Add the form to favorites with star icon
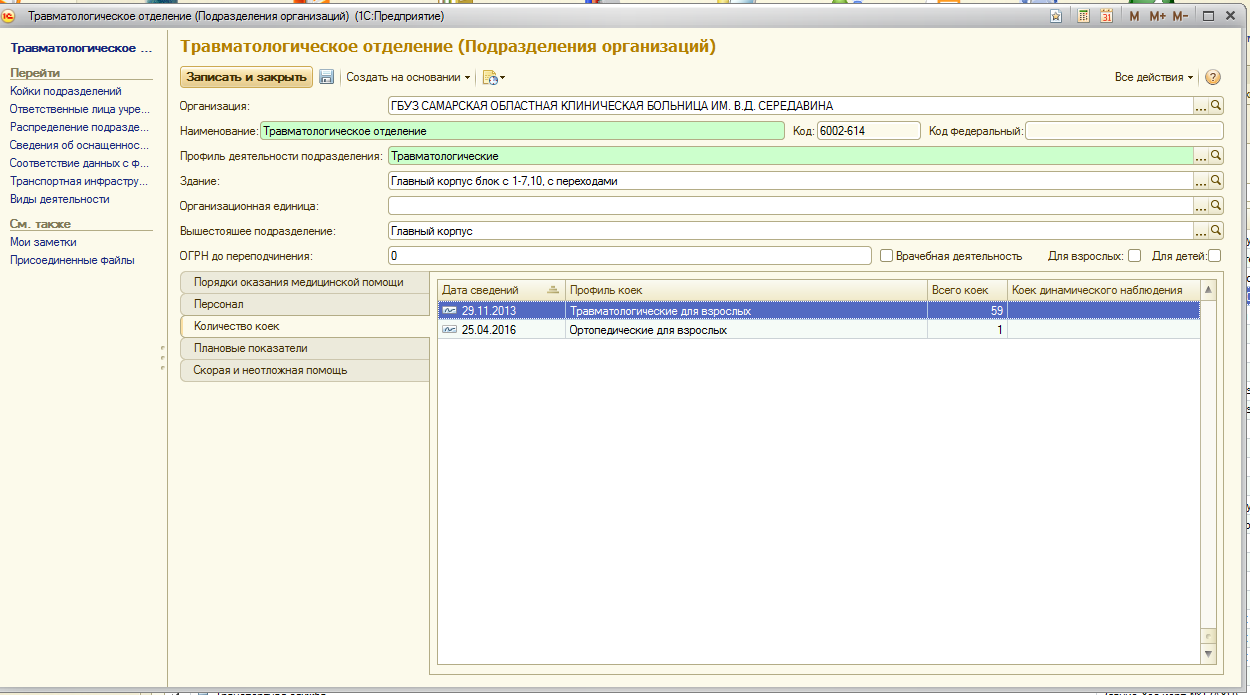The image size is (1250, 695). tap(1056, 16)
